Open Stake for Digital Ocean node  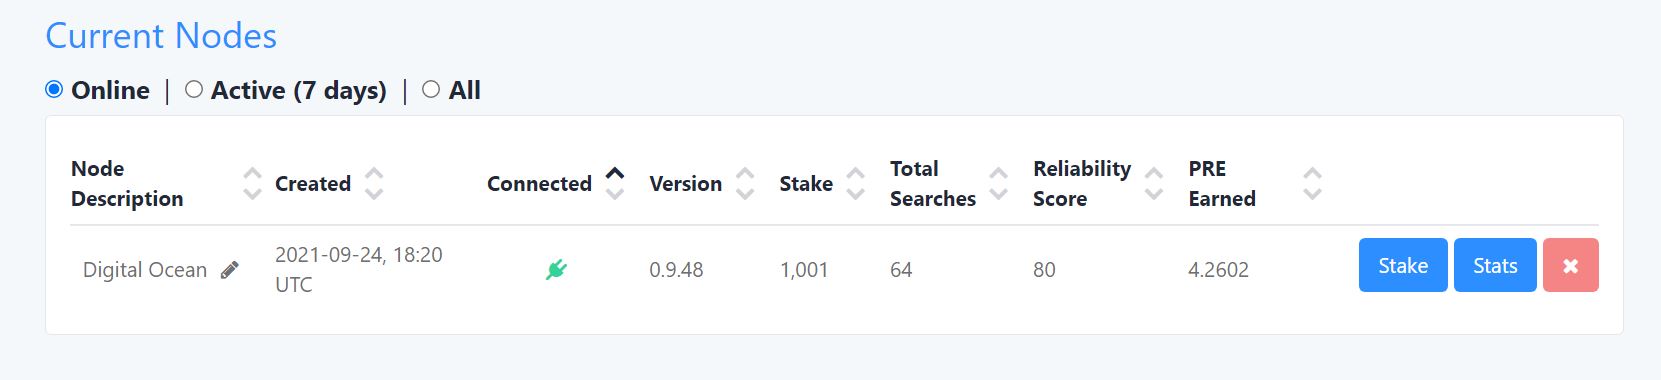(x=1403, y=265)
